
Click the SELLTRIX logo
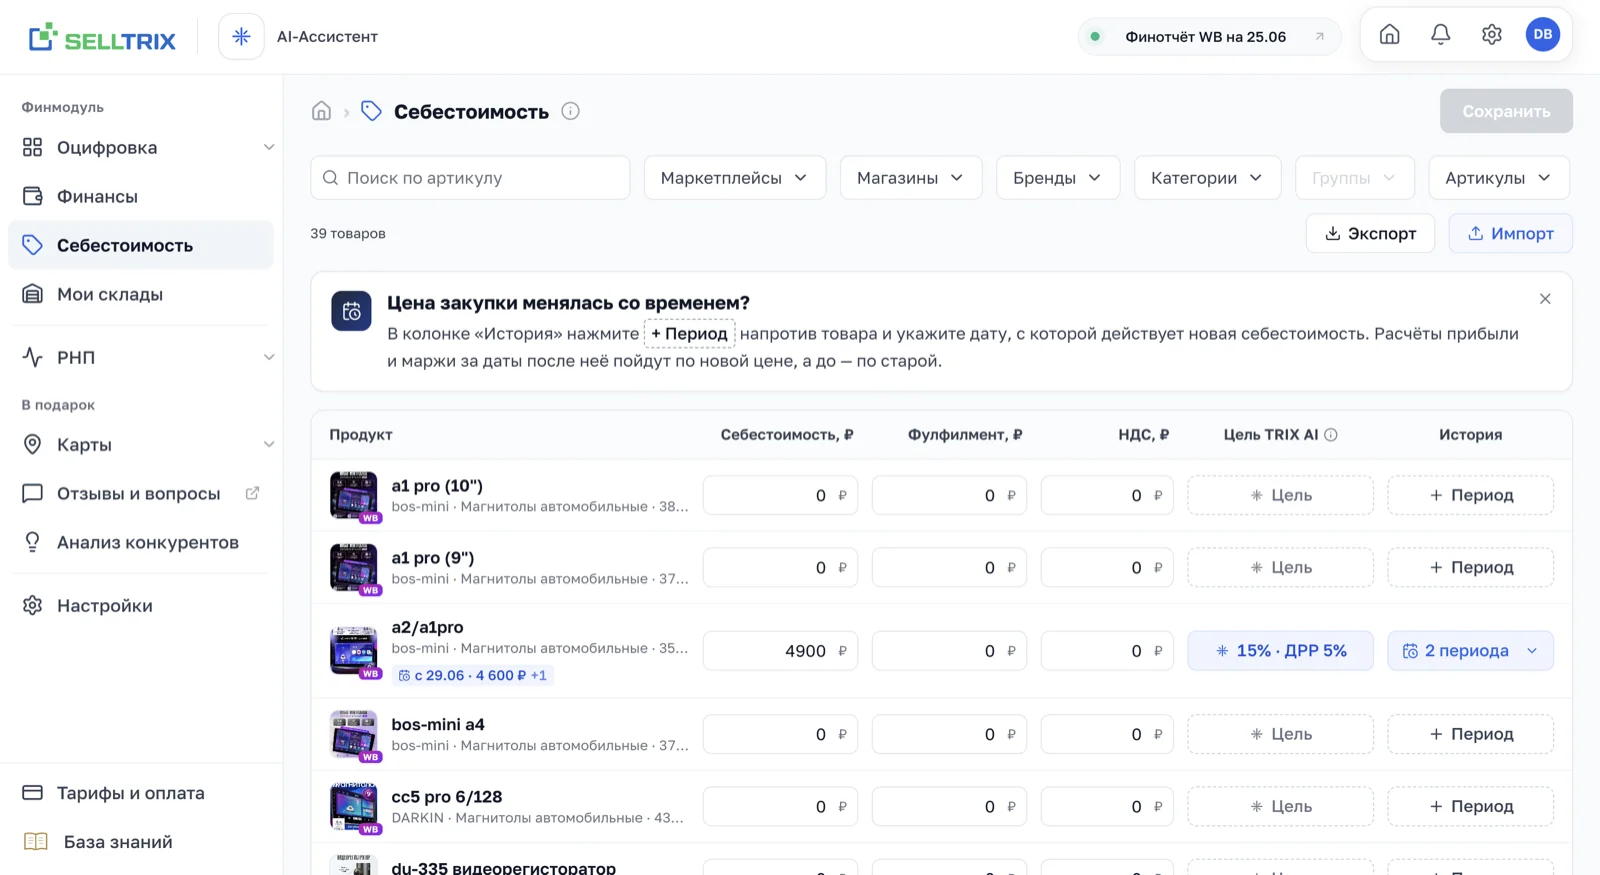click(102, 38)
